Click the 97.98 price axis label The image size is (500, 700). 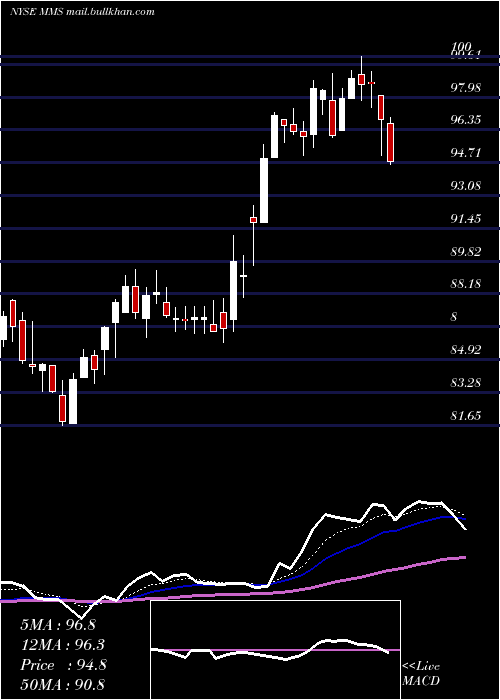pyautogui.click(x=466, y=88)
